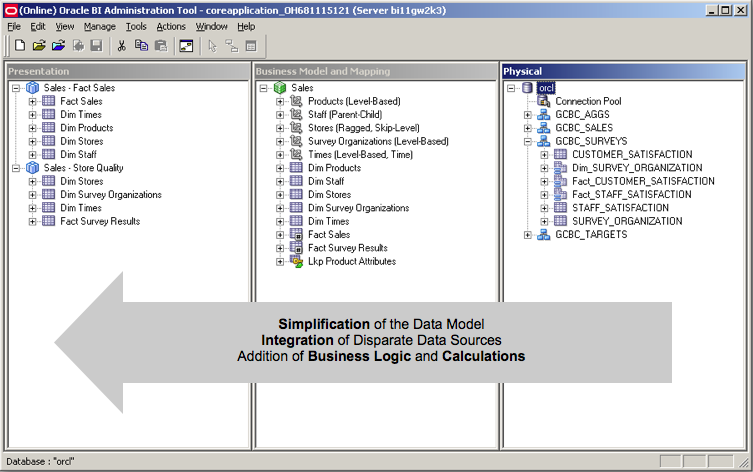Click the Open Online folder icon
This screenshot has height=472, width=753.
click(x=58, y=46)
